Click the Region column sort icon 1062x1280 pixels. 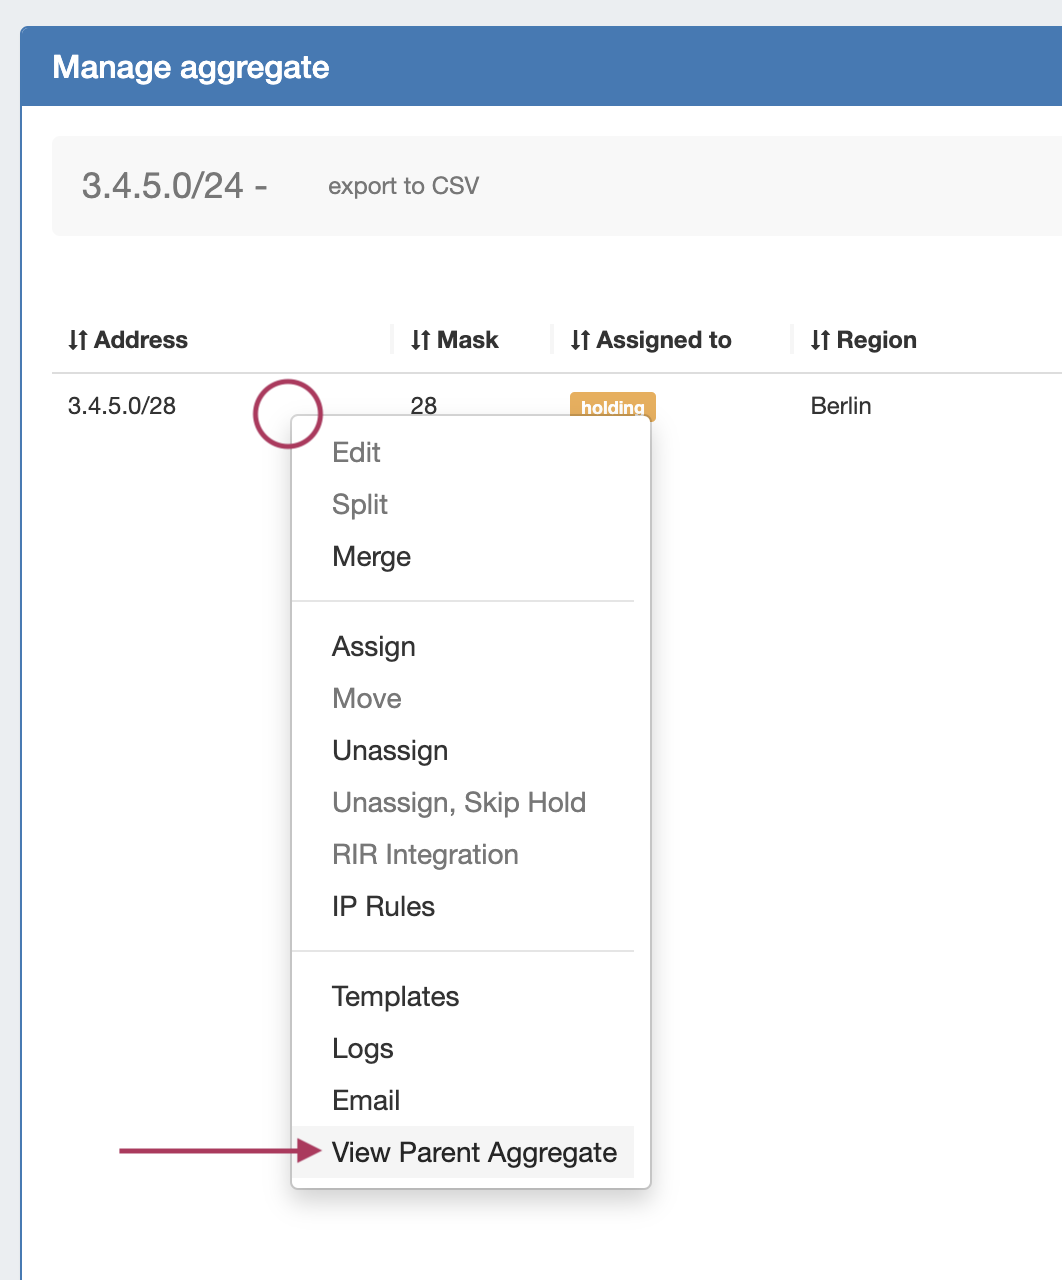click(x=820, y=340)
